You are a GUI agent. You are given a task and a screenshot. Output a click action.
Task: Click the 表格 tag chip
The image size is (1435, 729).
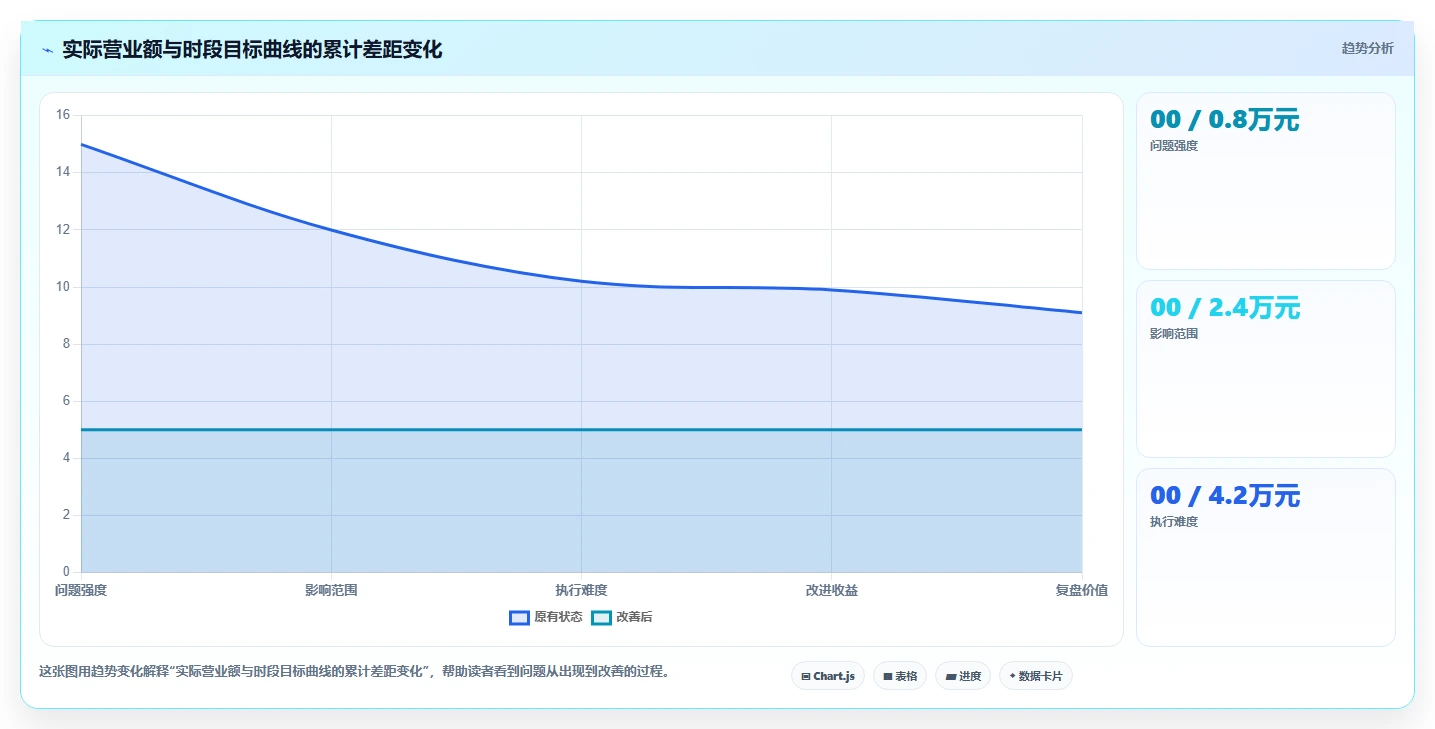pyautogui.click(x=900, y=676)
